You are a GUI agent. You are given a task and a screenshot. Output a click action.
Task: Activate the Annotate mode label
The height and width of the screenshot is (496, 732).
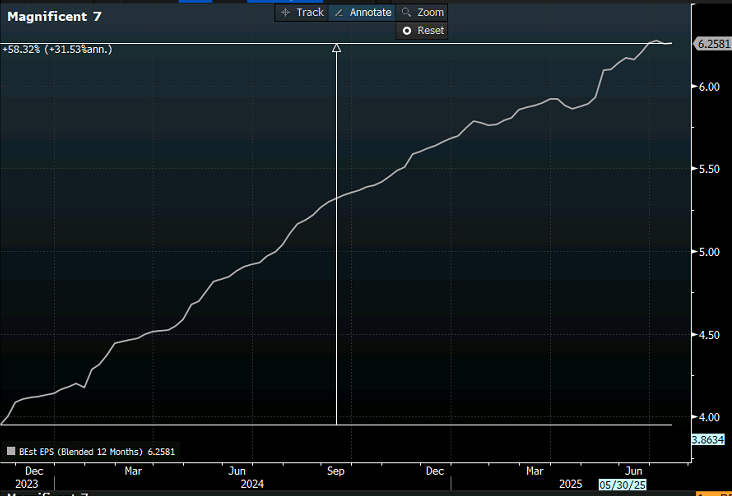(x=371, y=13)
